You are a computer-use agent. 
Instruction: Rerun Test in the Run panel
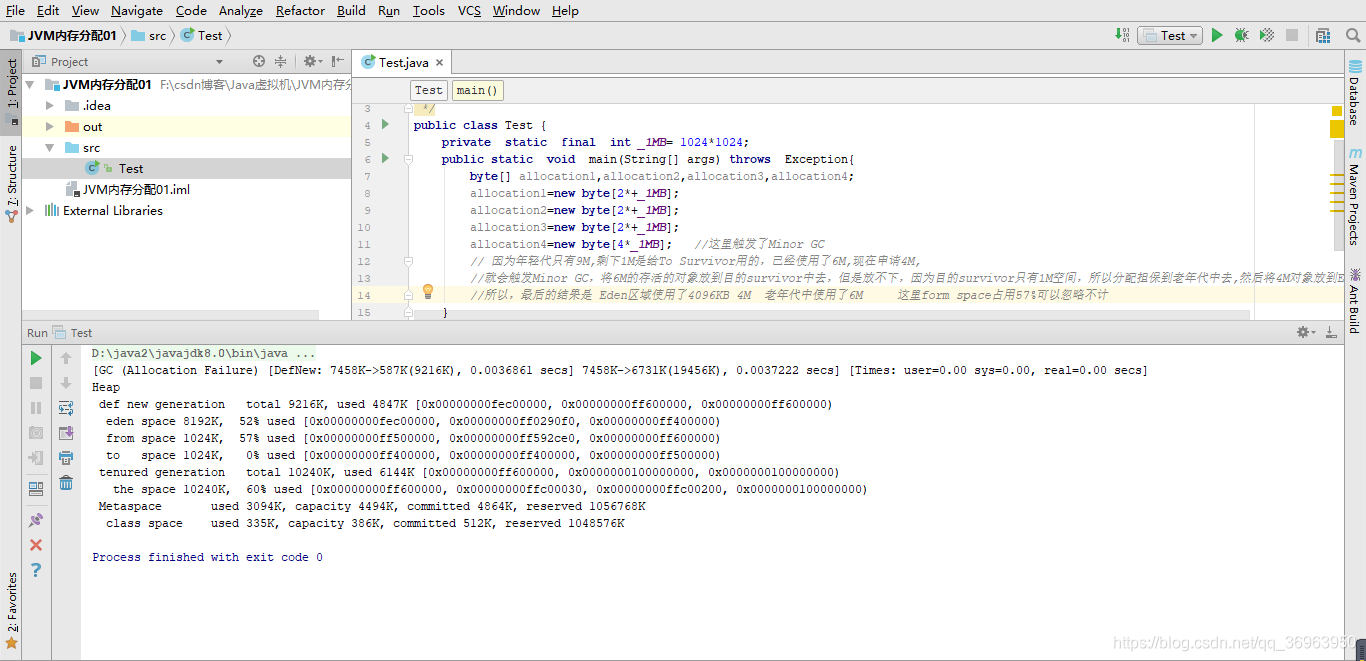tap(36, 358)
